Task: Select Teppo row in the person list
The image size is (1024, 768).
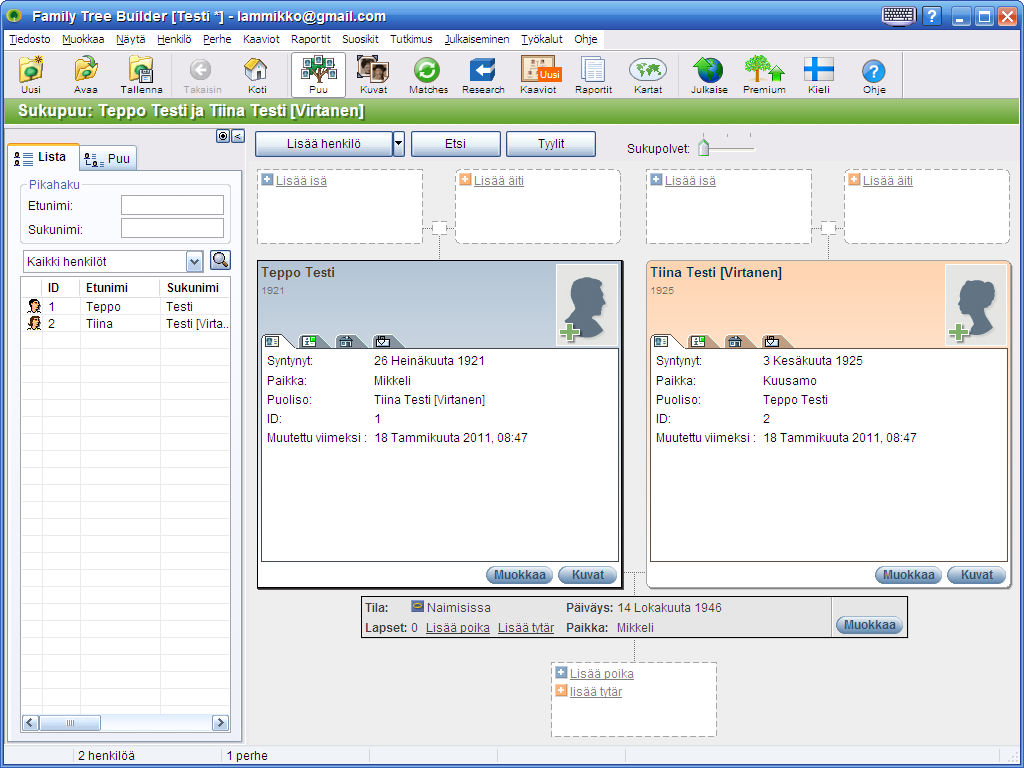Action: (x=126, y=306)
